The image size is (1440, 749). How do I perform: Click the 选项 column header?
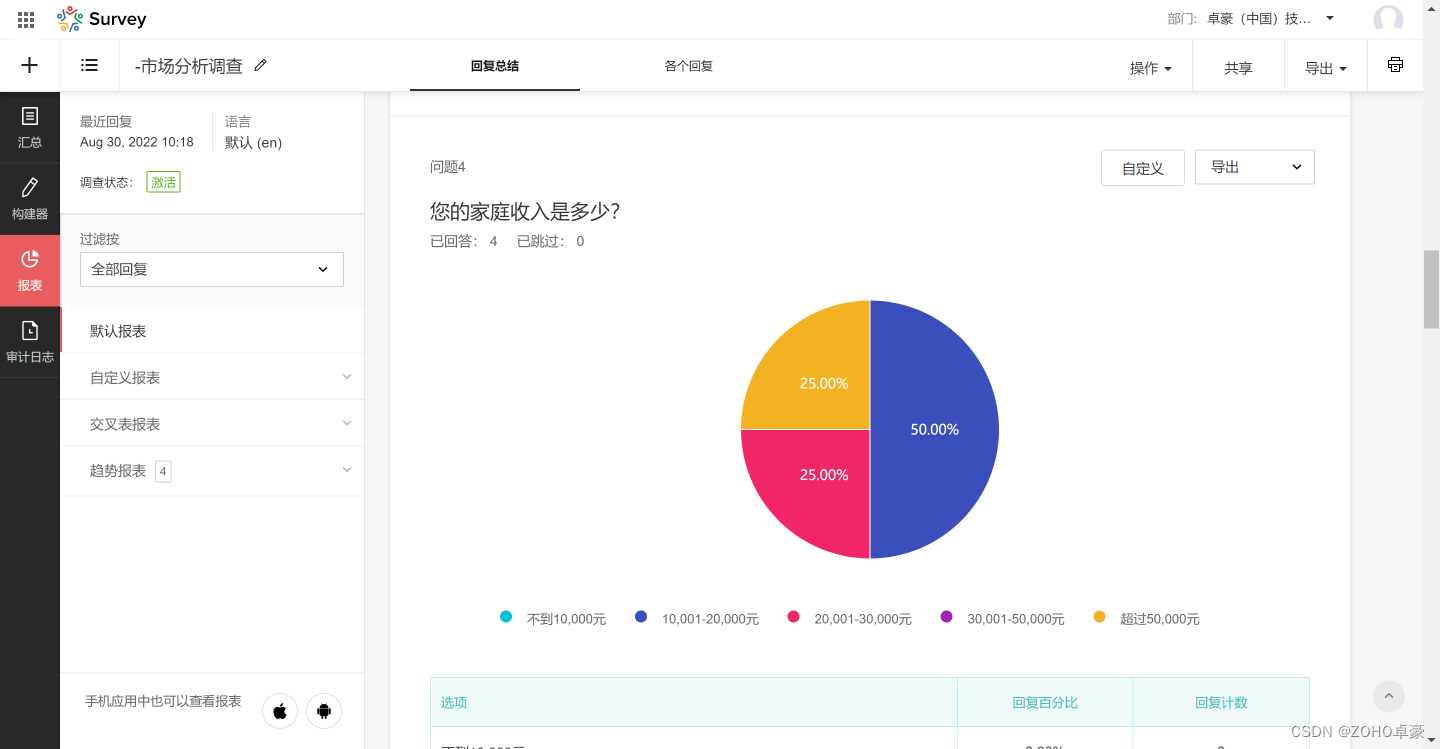click(694, 702)
